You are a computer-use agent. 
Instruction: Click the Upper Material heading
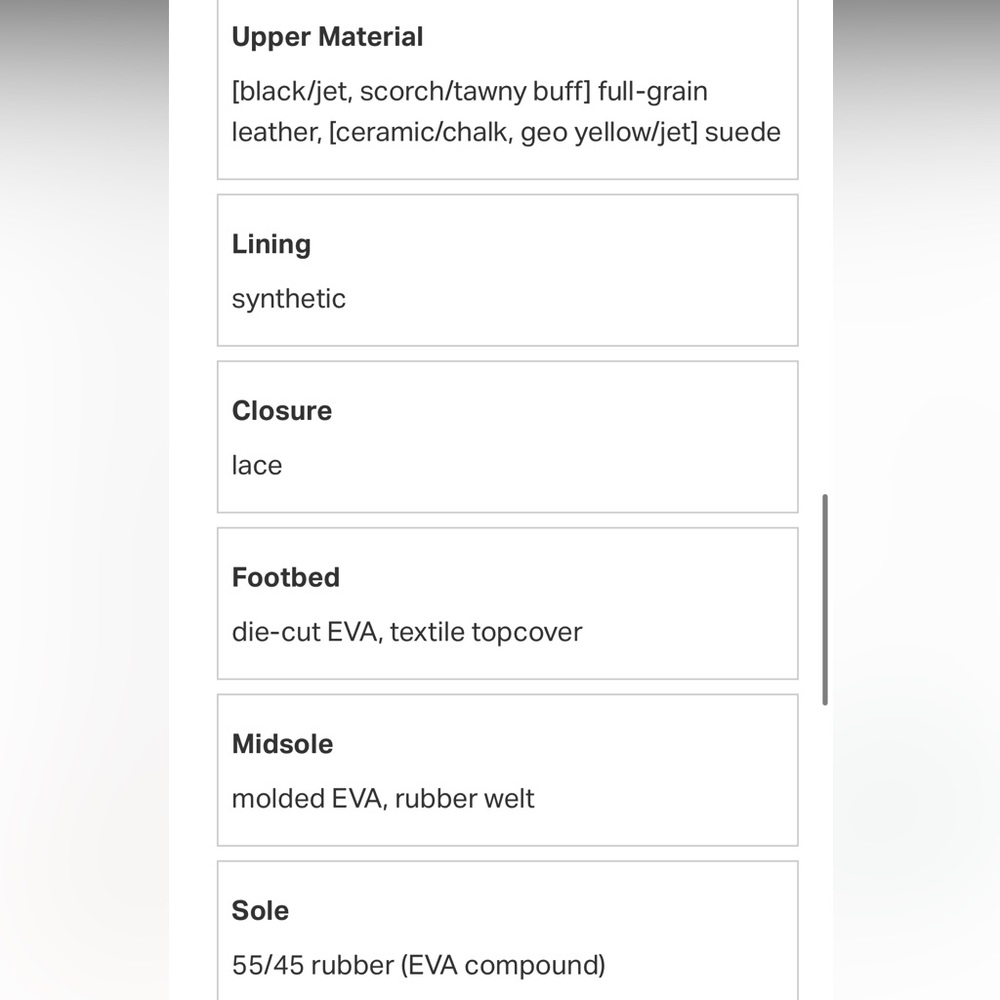click(327, 37)
